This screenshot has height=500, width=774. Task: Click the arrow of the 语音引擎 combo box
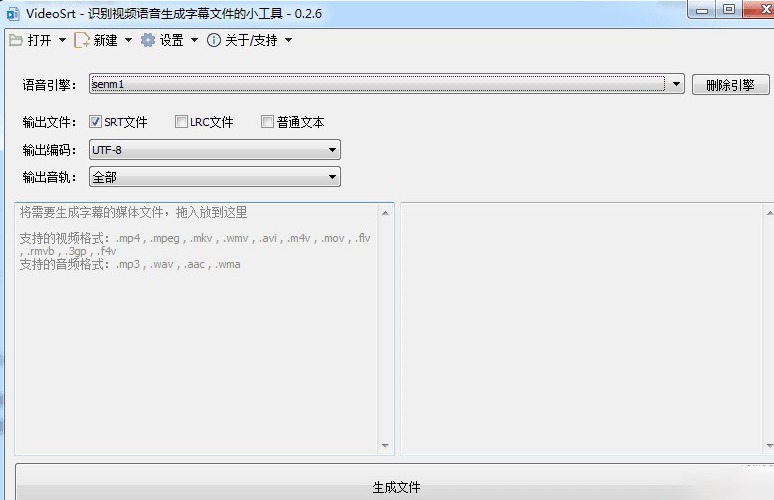[676, 84]
